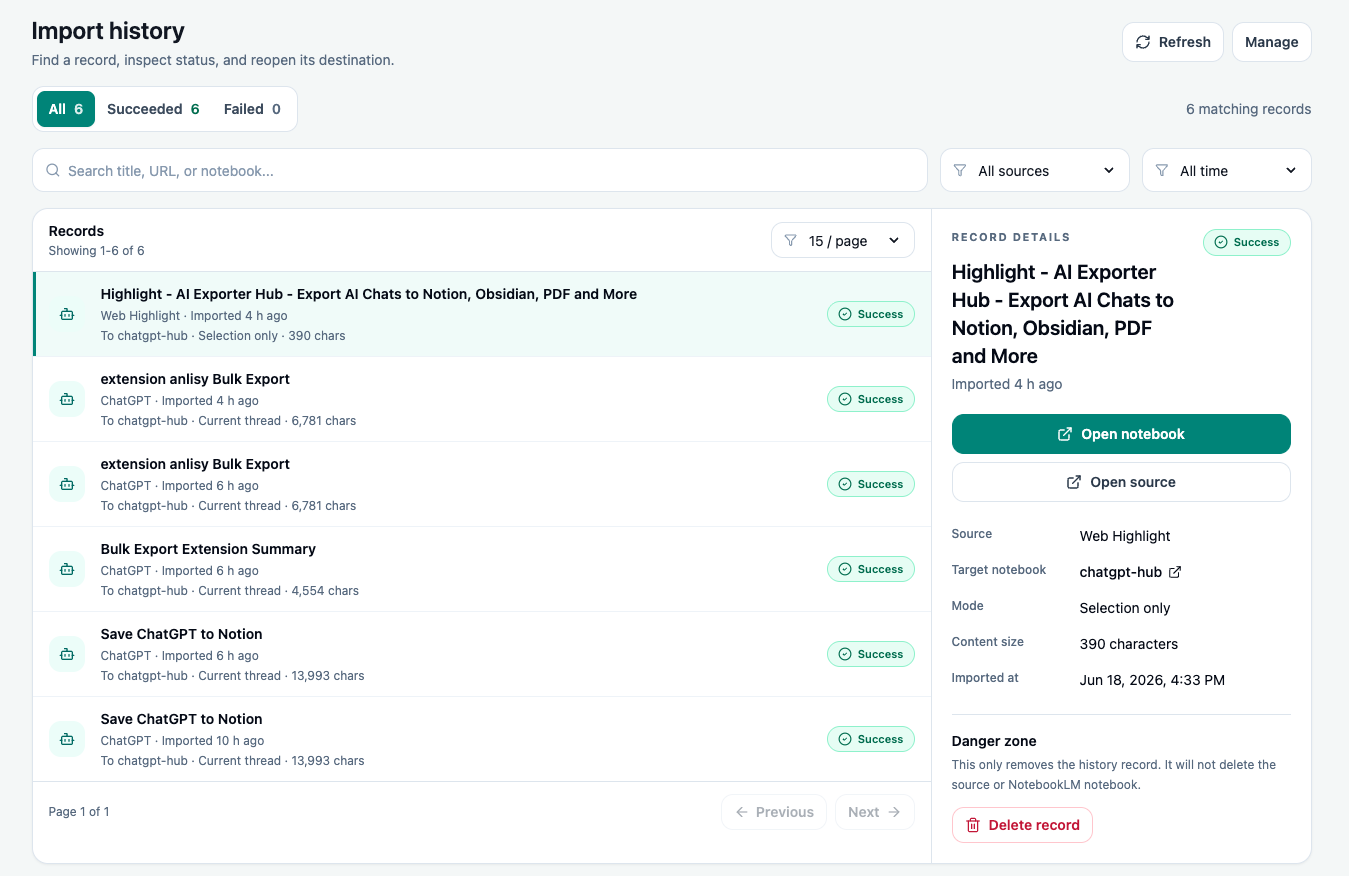The width and height of the screenshot is (1349, 876).
Task: Go to the Previous page
Action: click(x=774, y=812)
